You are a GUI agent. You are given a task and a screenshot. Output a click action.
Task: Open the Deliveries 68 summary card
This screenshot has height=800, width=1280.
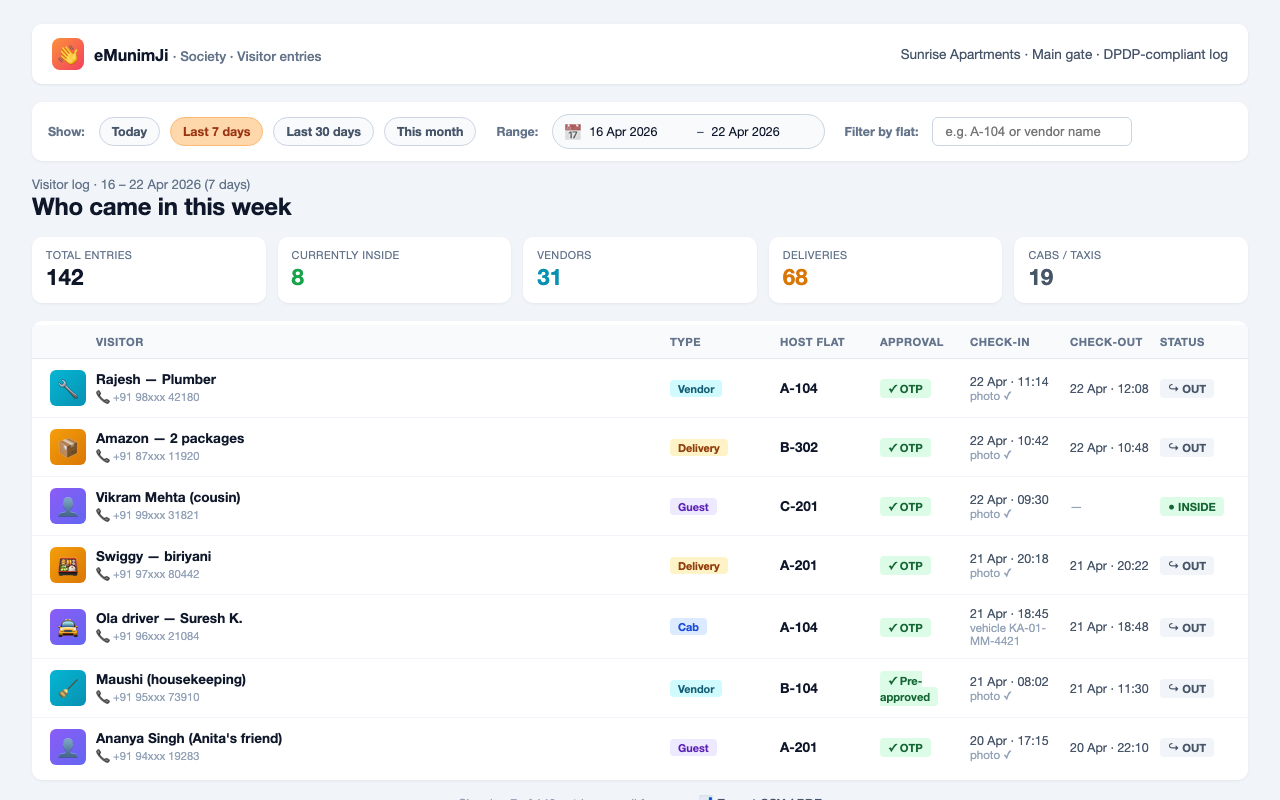pos(885,270)
